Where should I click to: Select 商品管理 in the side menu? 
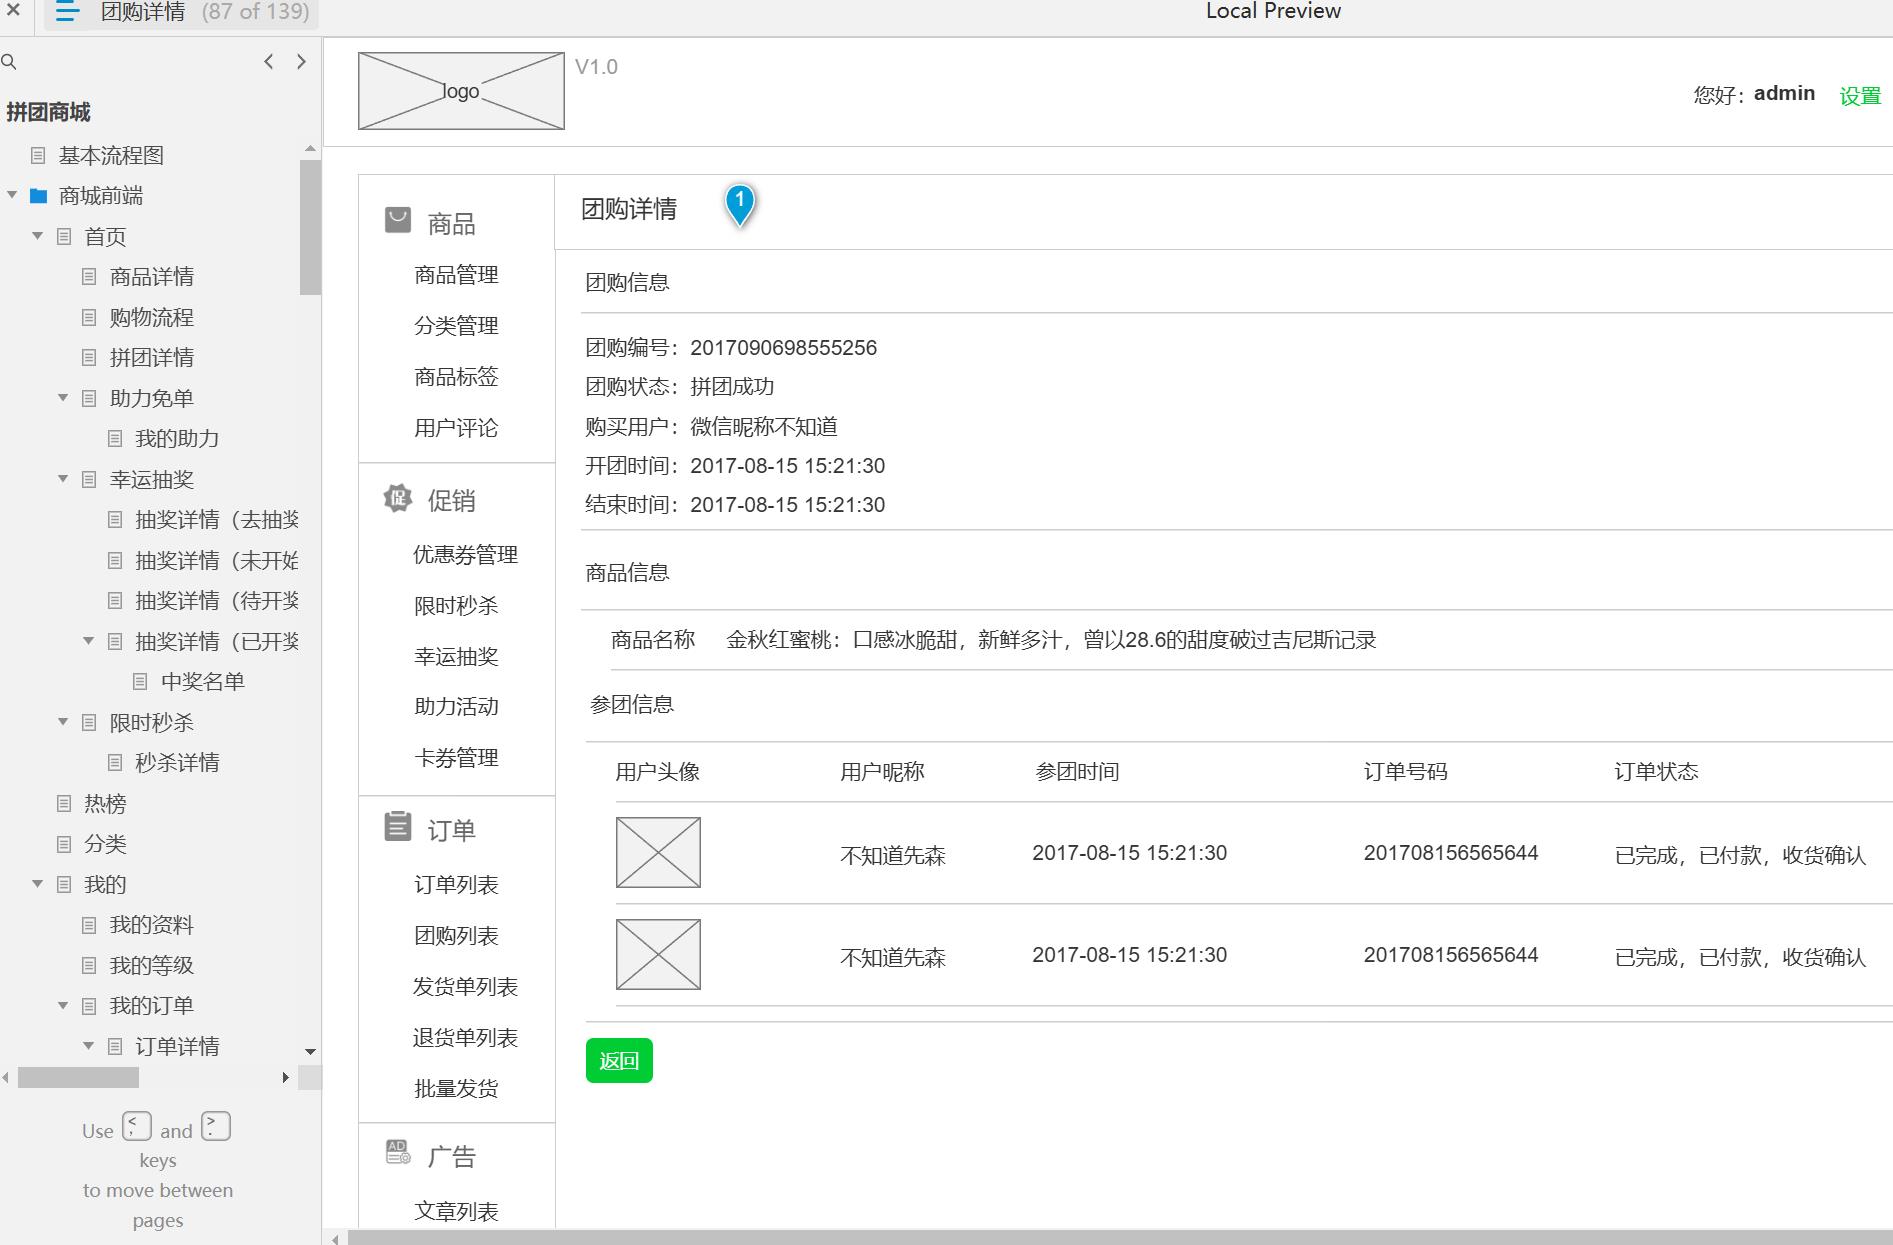coord(456,275)
